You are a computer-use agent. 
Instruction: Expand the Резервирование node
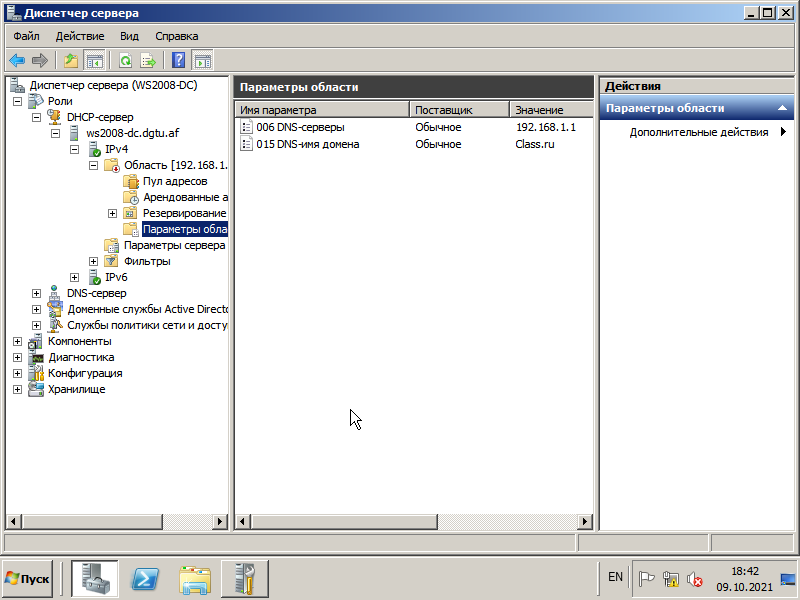point(113,213)
